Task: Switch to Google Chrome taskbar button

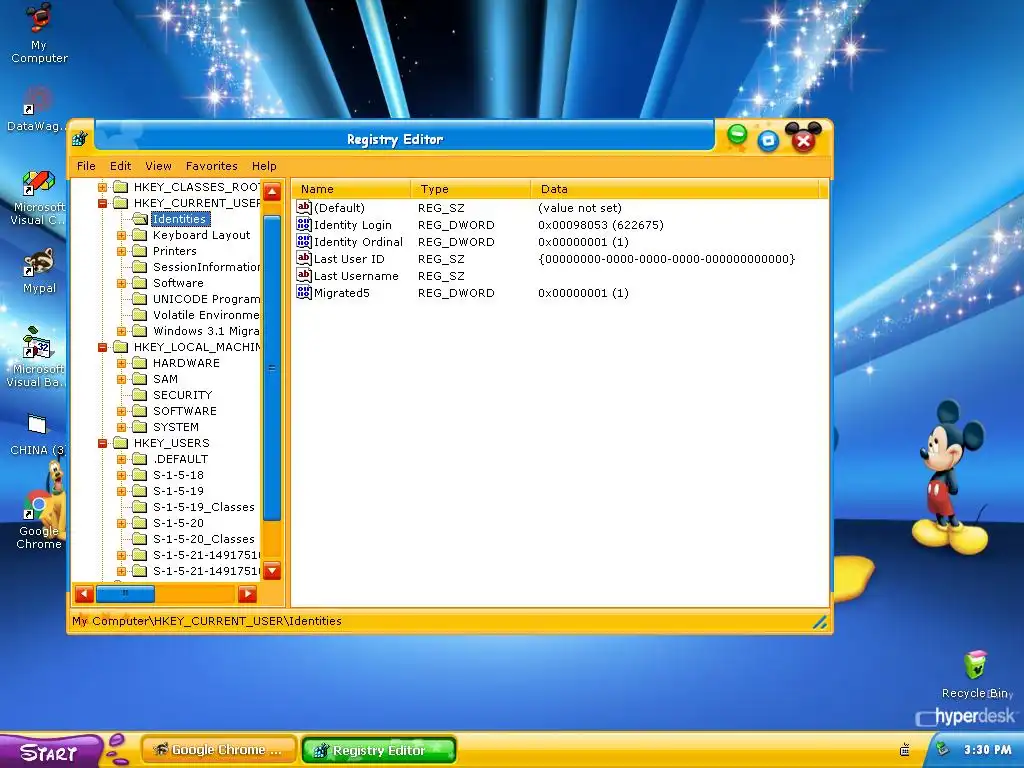Action: (218, 750)
